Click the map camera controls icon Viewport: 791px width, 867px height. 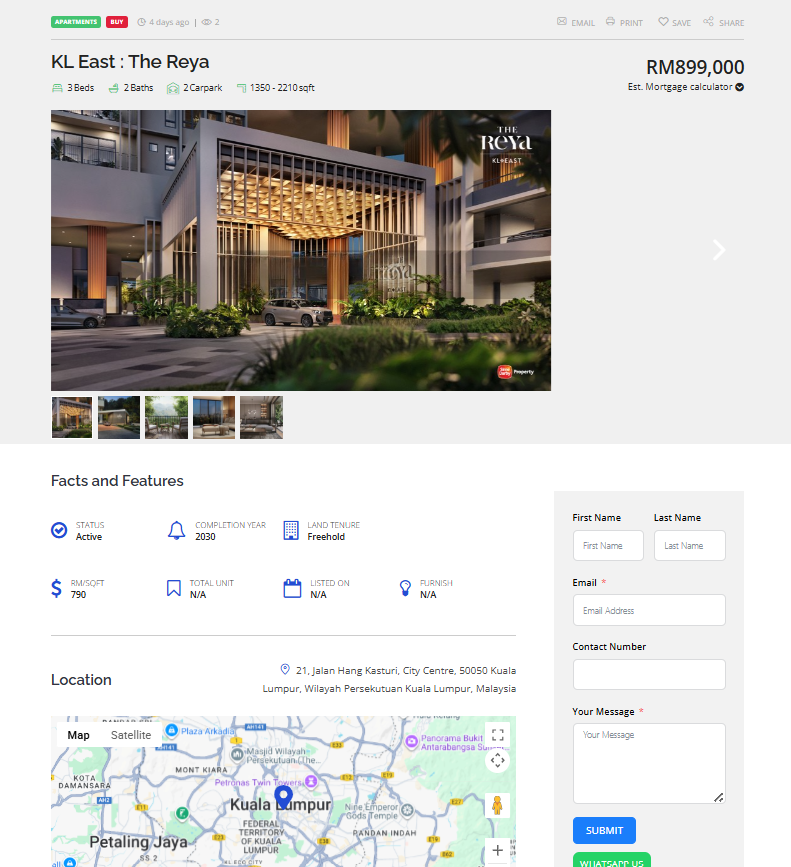click(x=497, y=761)
